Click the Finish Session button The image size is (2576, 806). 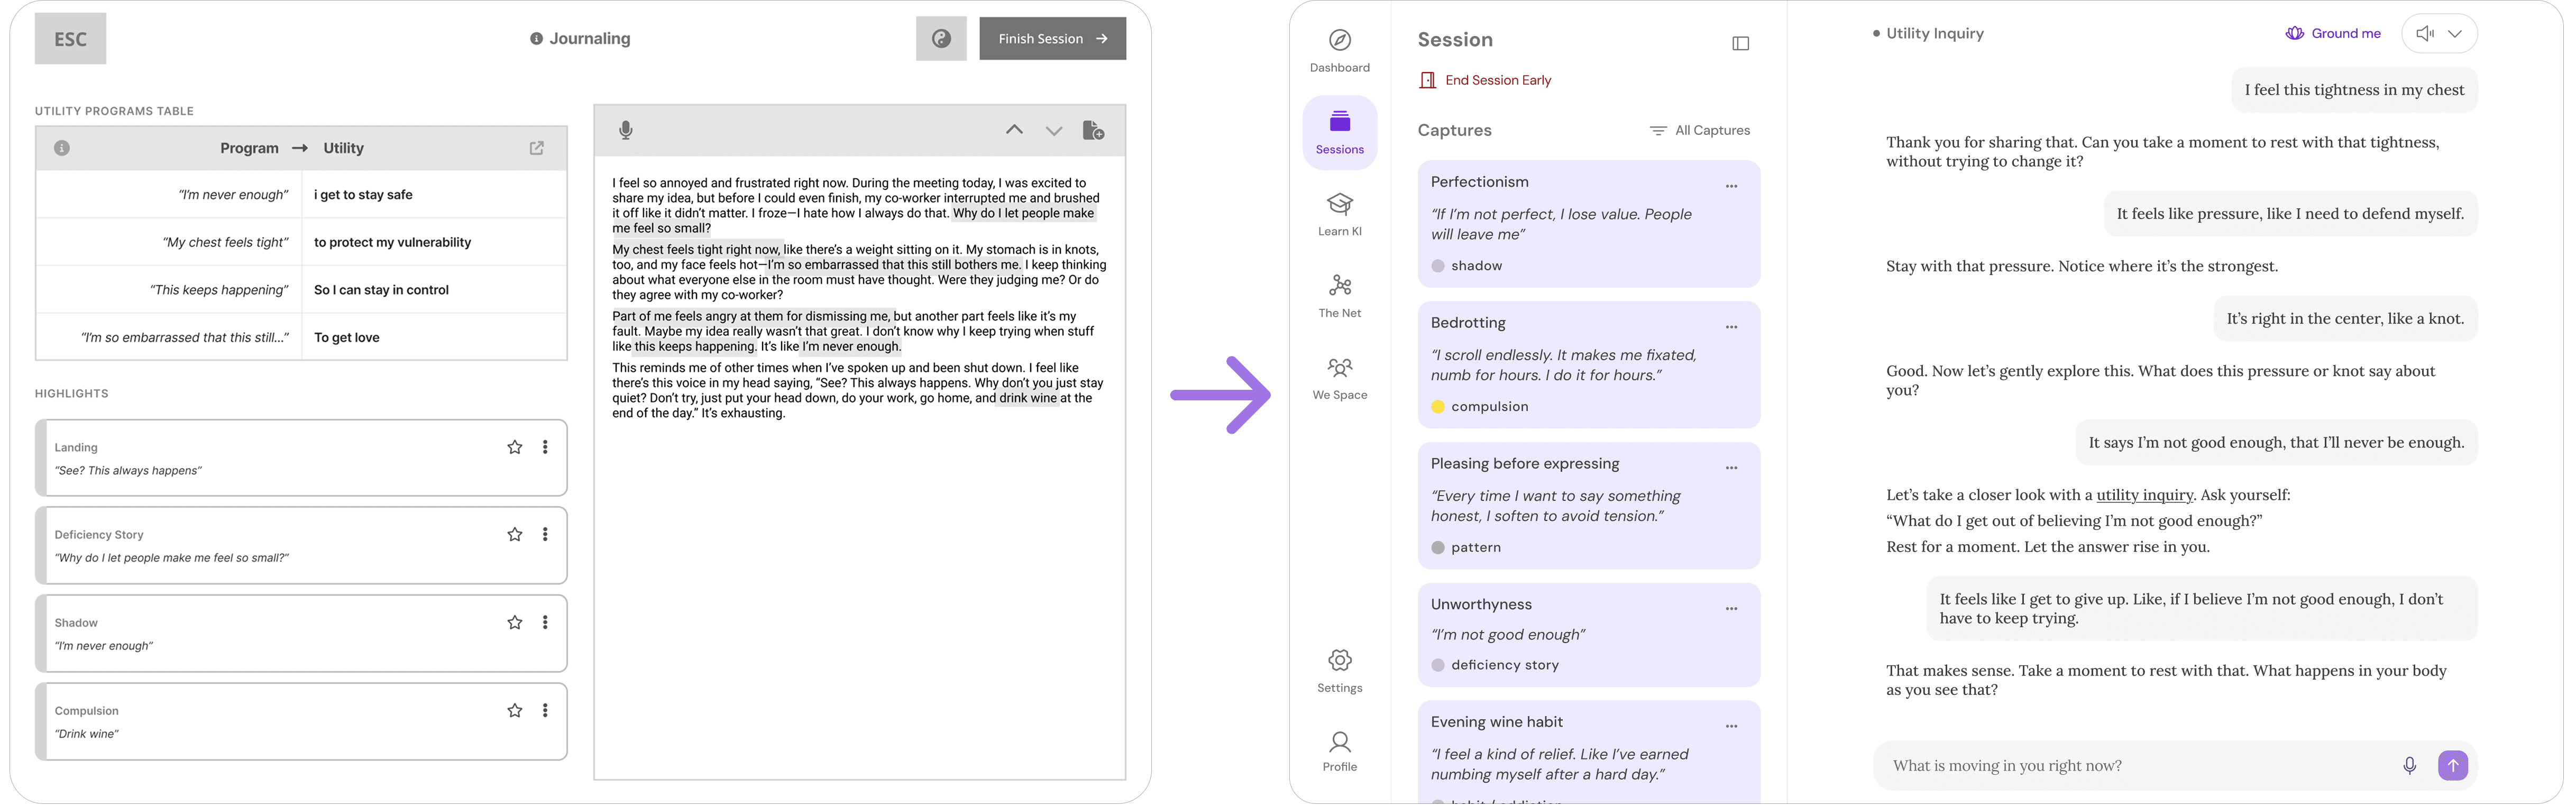point(1052,39)
